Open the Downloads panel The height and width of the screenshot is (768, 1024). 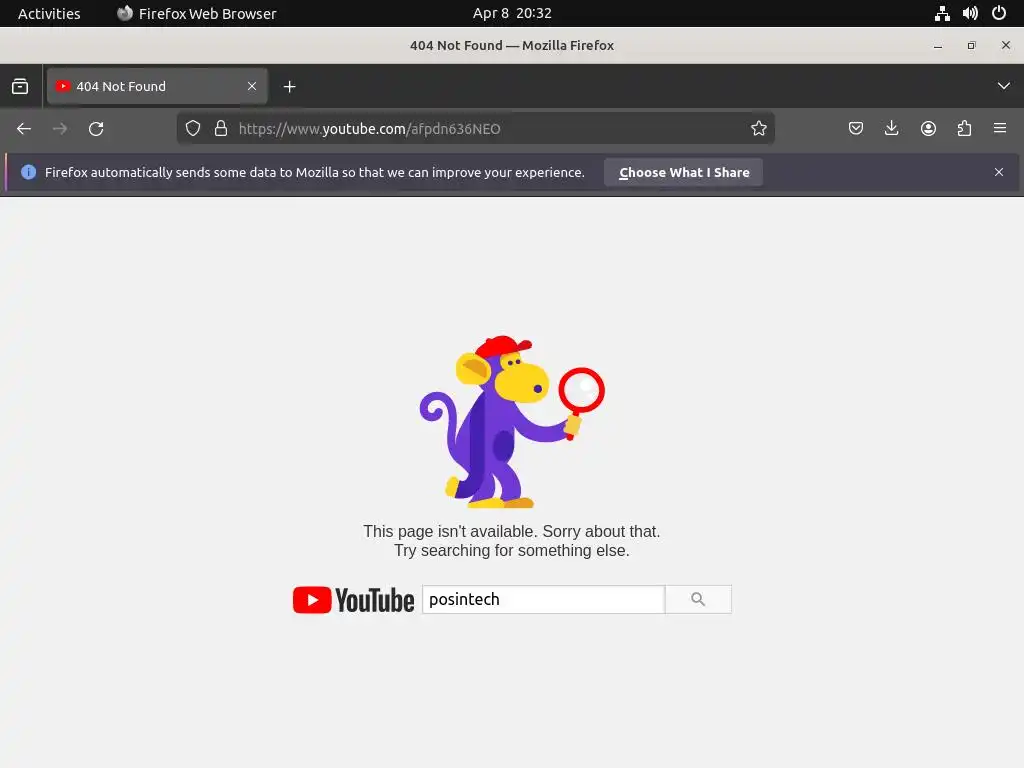click(x=891, y=129)
